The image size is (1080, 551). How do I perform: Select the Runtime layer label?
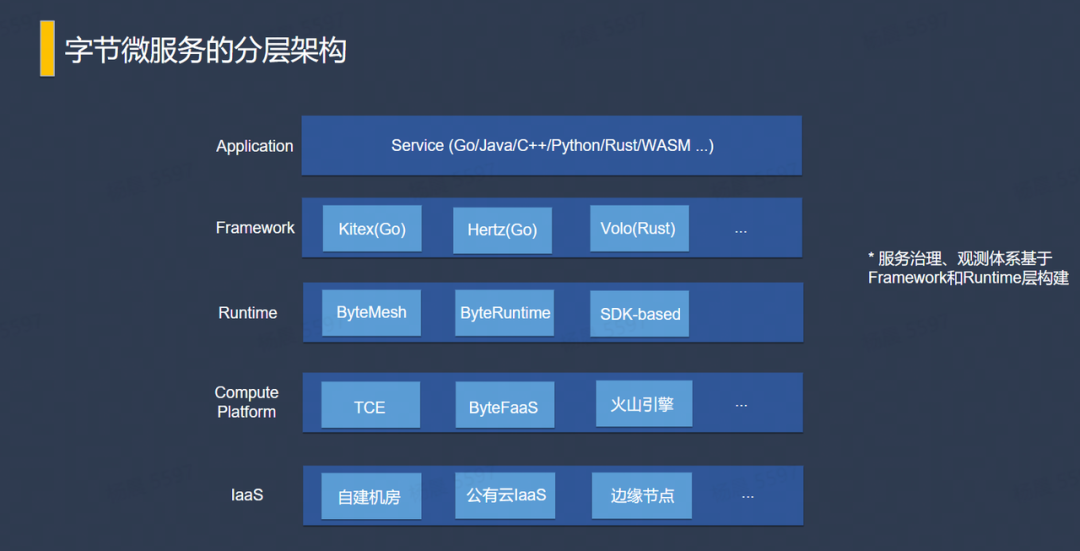pyautogui.click(x=248, y=313)
